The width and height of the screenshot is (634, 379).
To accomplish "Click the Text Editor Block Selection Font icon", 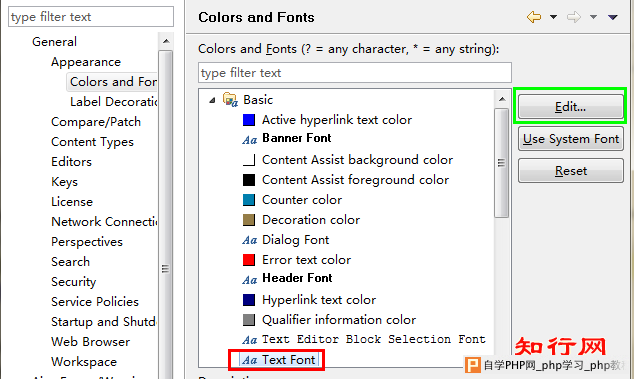I will [249, 340].
